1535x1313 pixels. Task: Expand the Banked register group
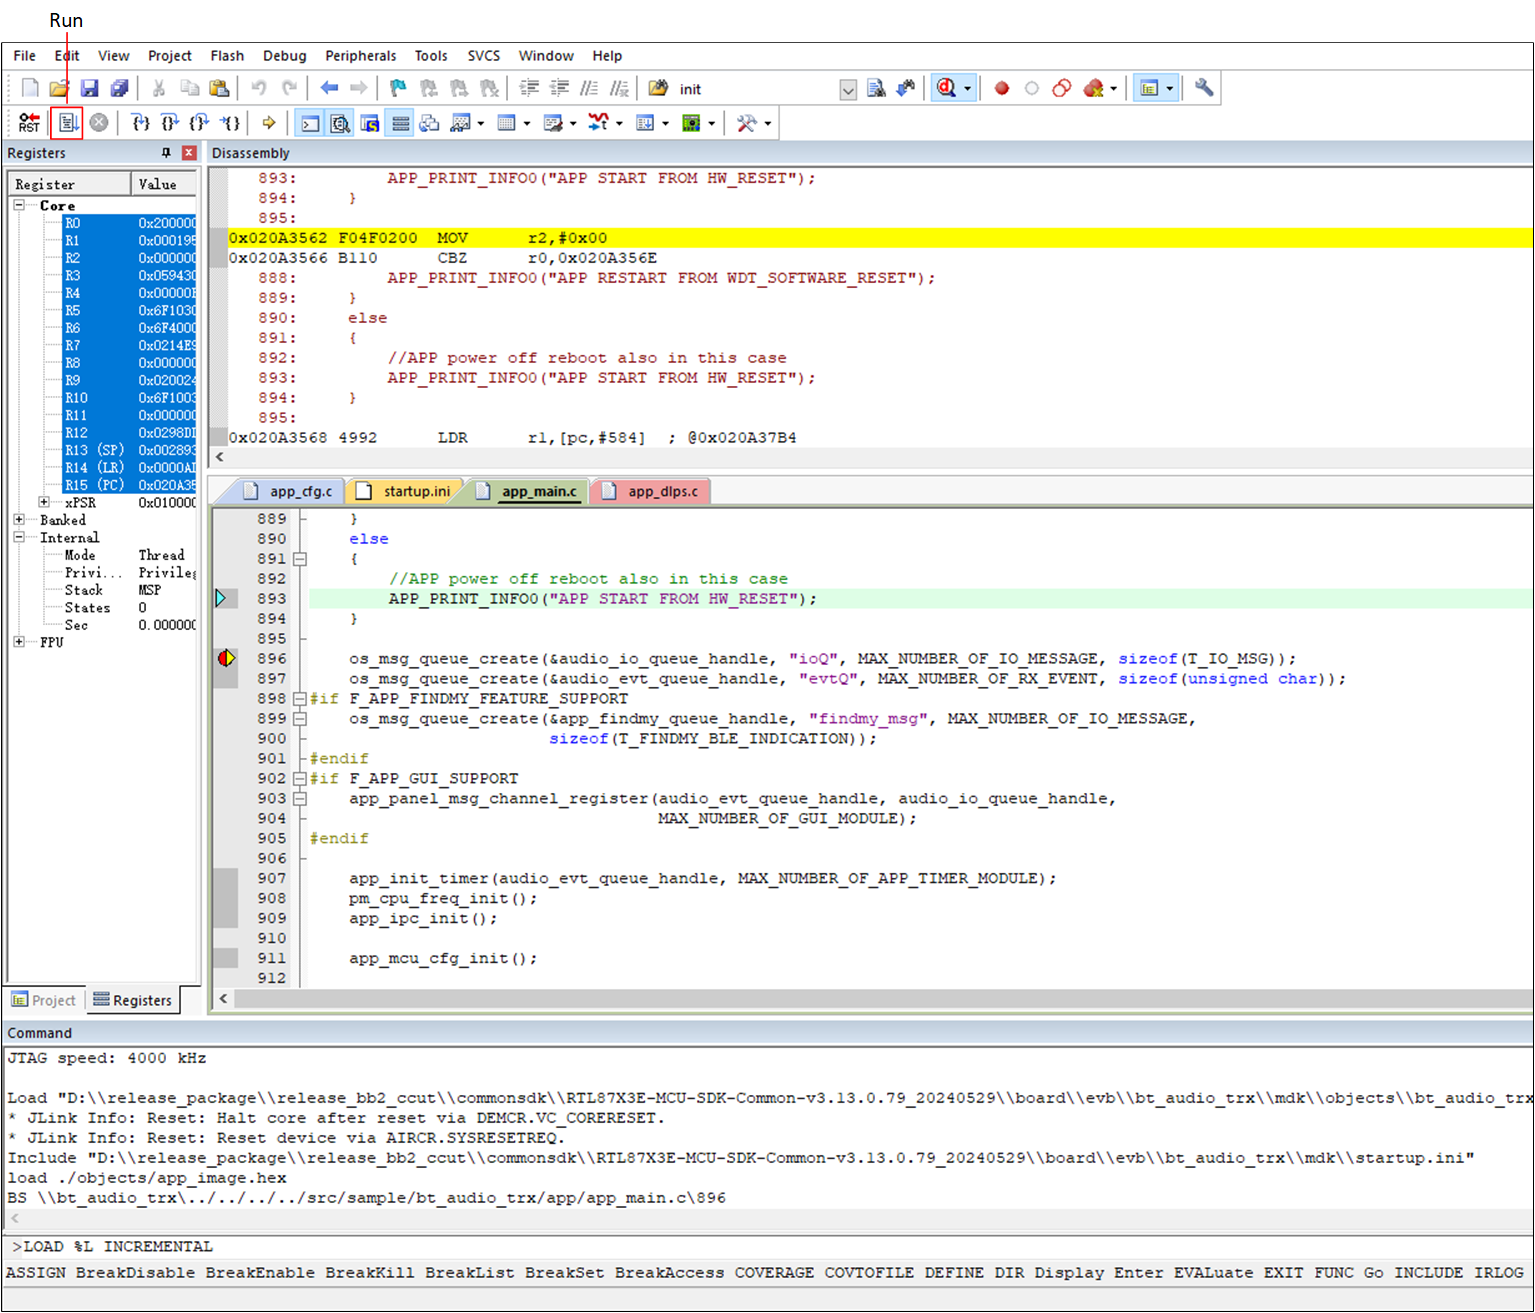click(x=19, y=520)
